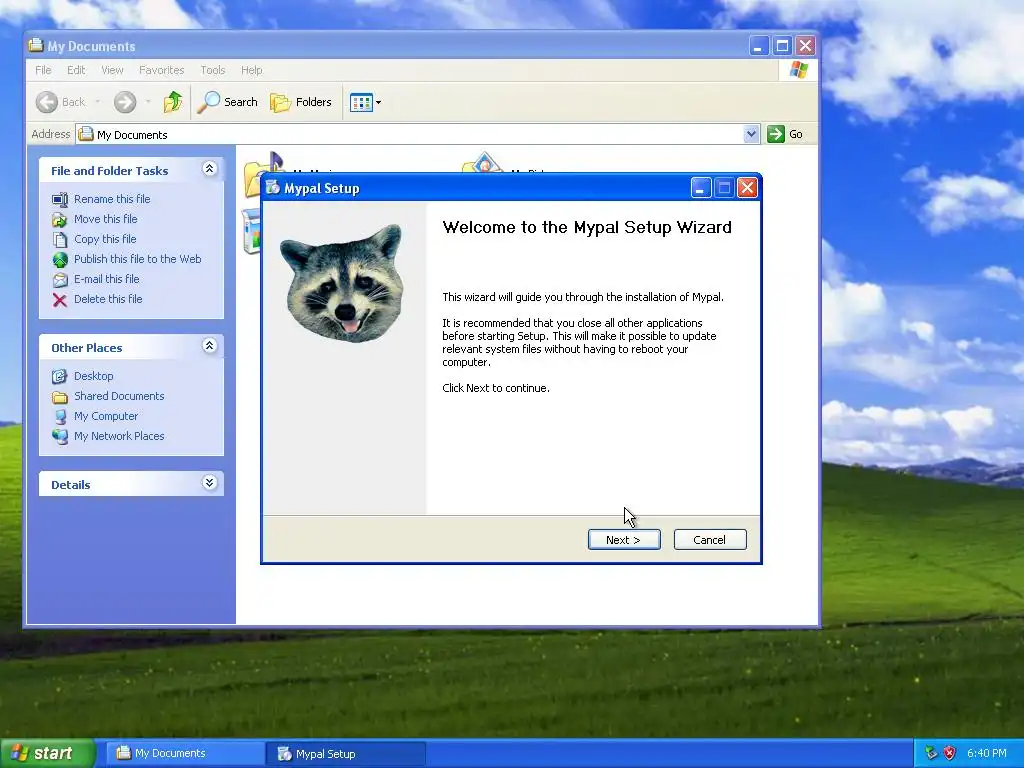Open the View menu
Screen dimensions: 1024x768
112,70
